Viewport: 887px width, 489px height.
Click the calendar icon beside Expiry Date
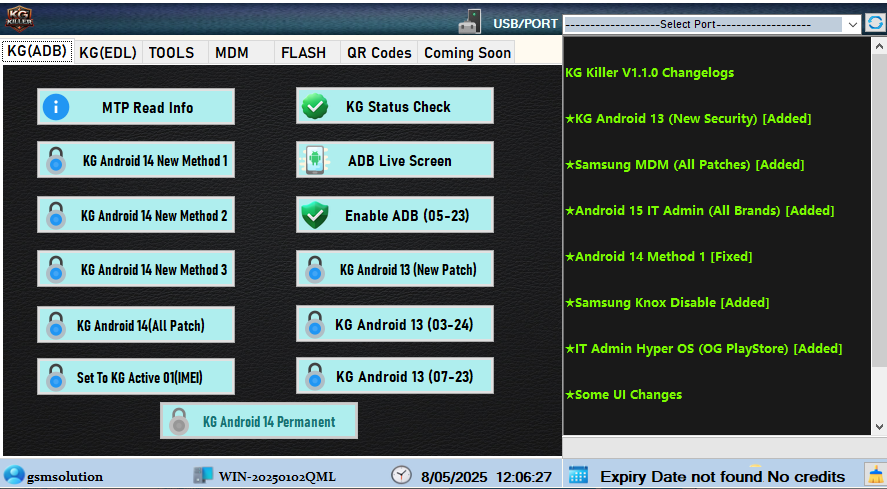click(x=578, y=475)
